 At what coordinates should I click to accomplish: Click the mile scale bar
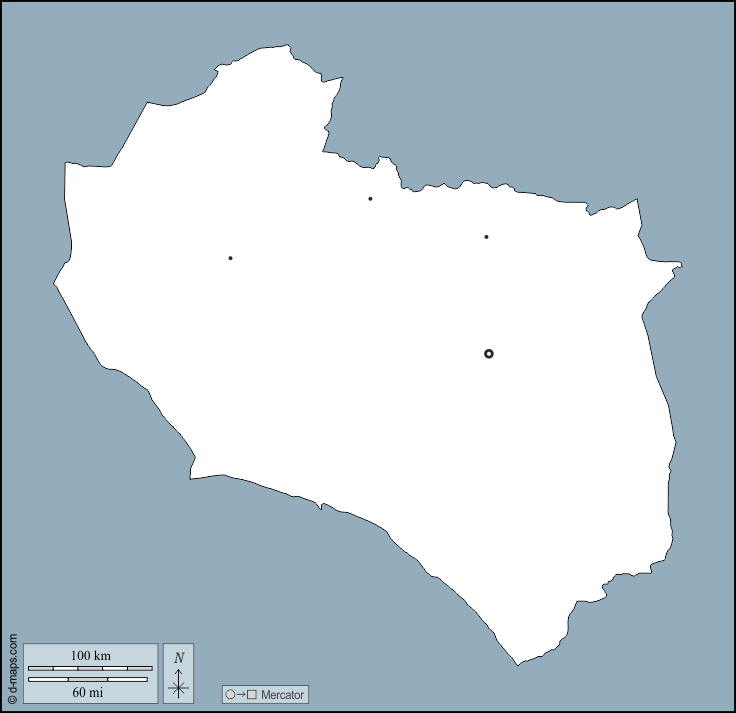pos(88,679)
